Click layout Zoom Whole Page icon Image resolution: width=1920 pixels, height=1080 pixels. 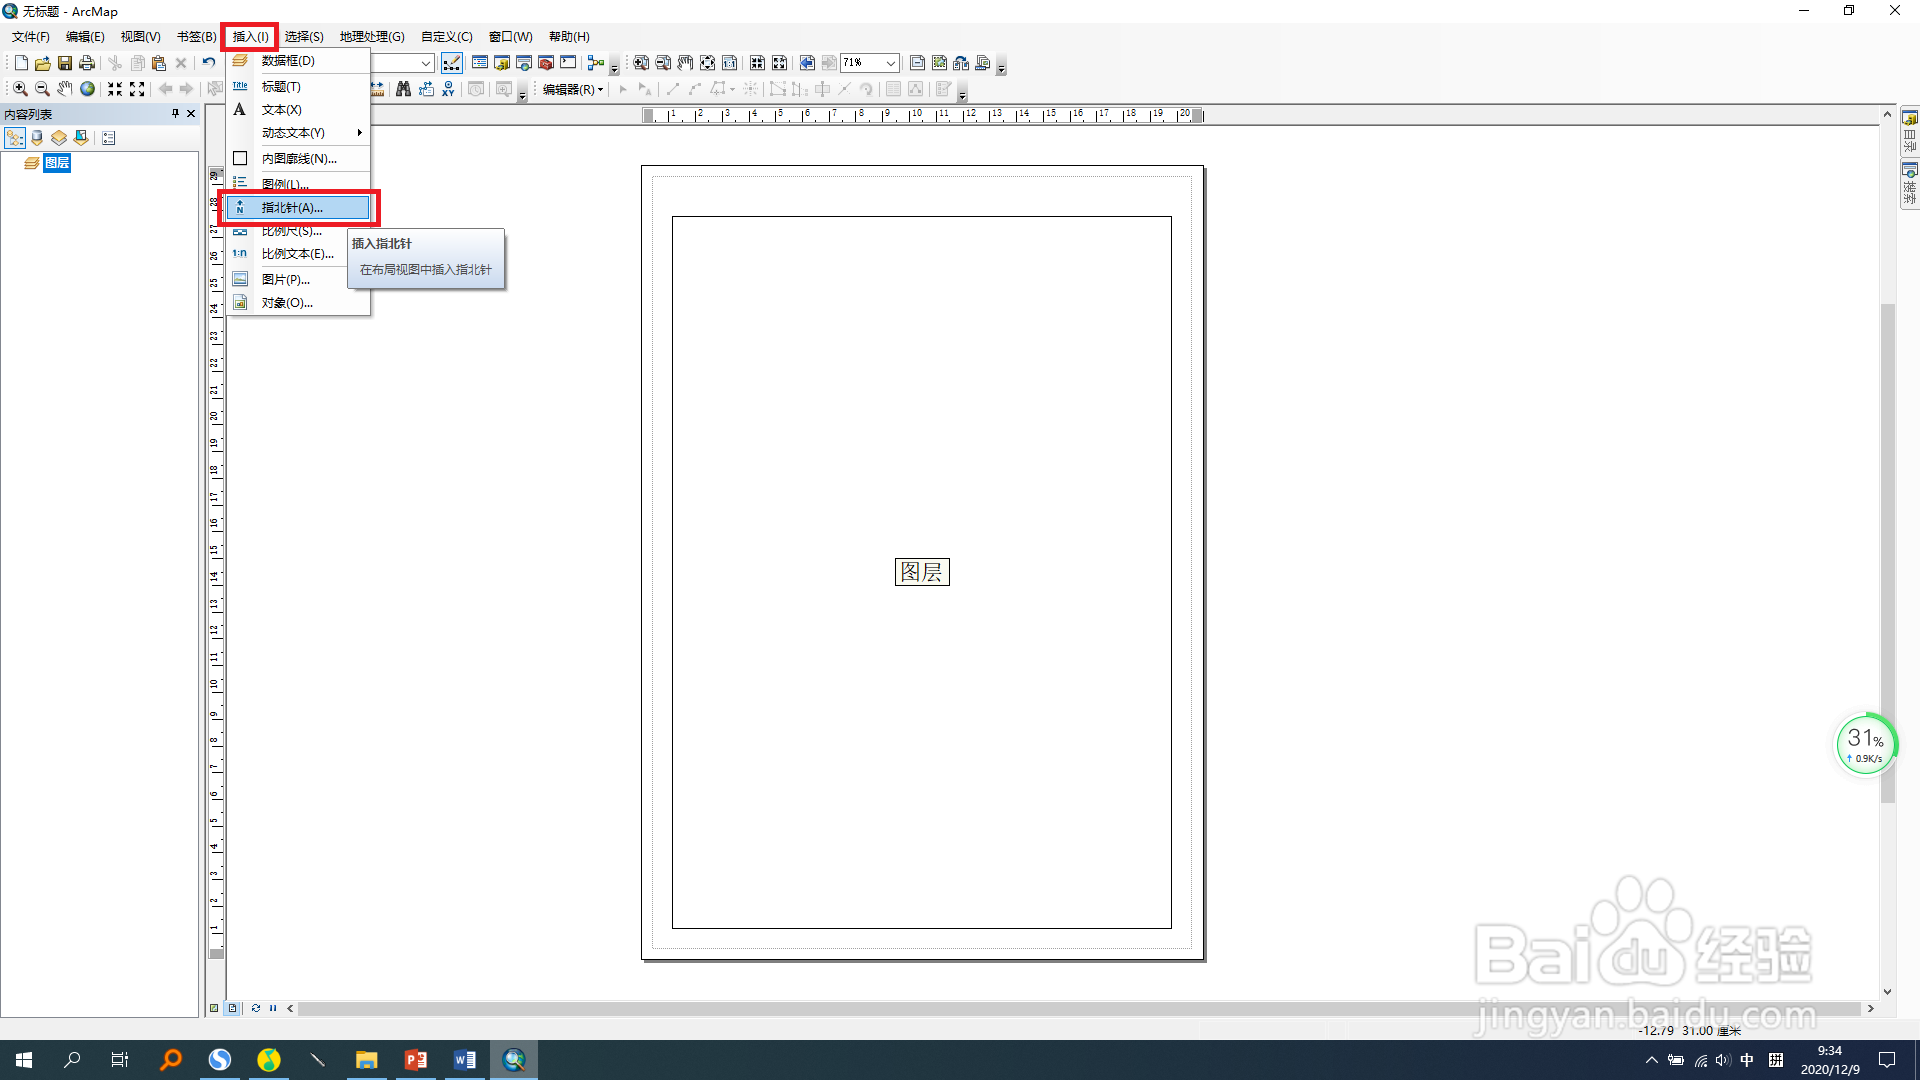(707, 63)
